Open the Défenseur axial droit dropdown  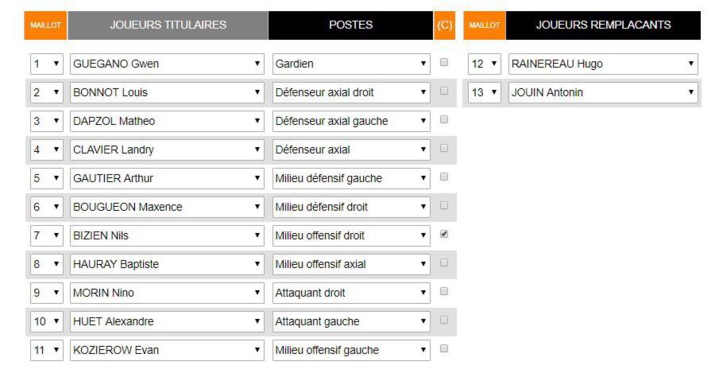[351, 92]
